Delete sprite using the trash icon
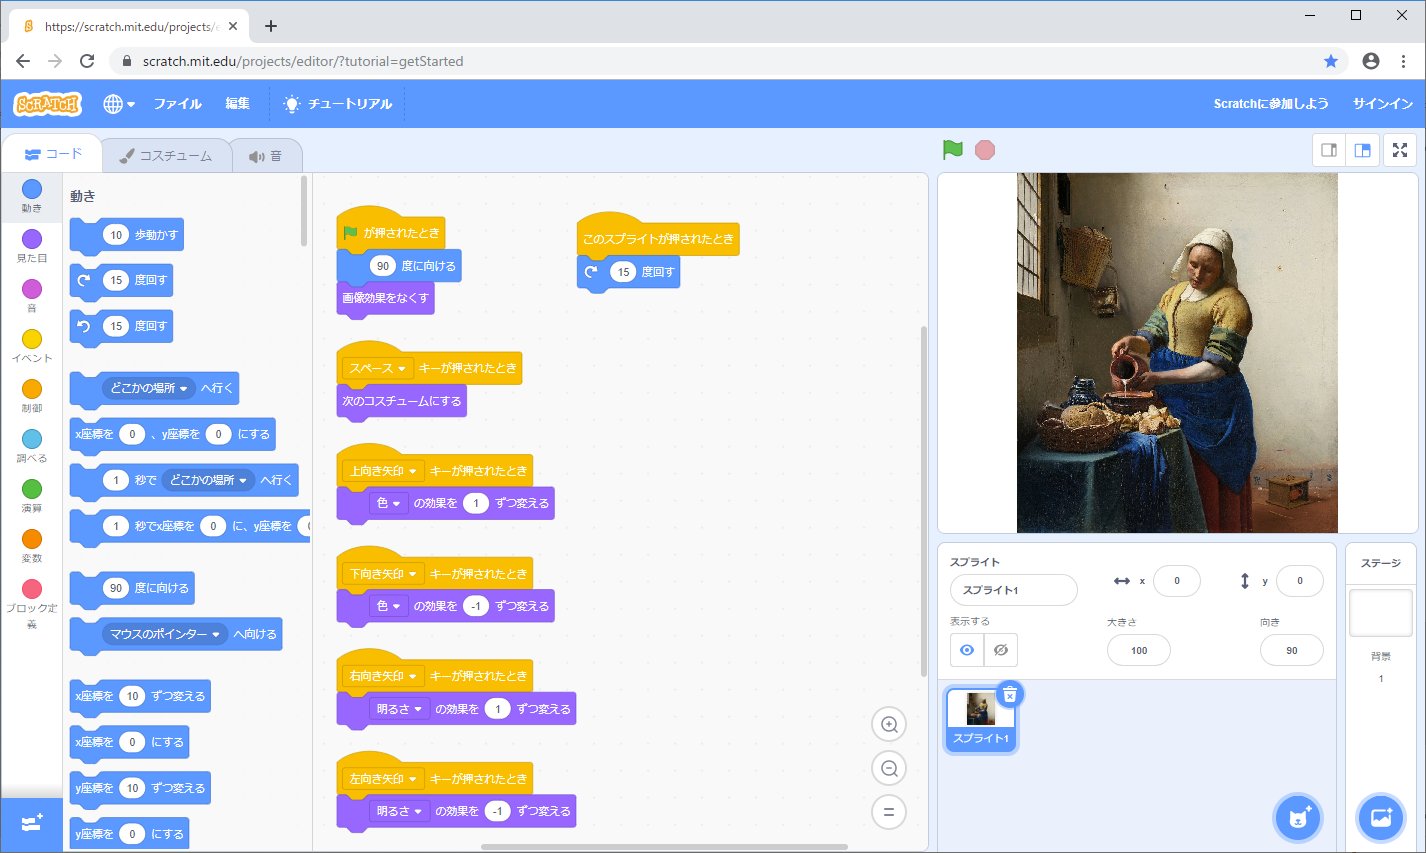1426x853 pixels. tap(1010, 694)
